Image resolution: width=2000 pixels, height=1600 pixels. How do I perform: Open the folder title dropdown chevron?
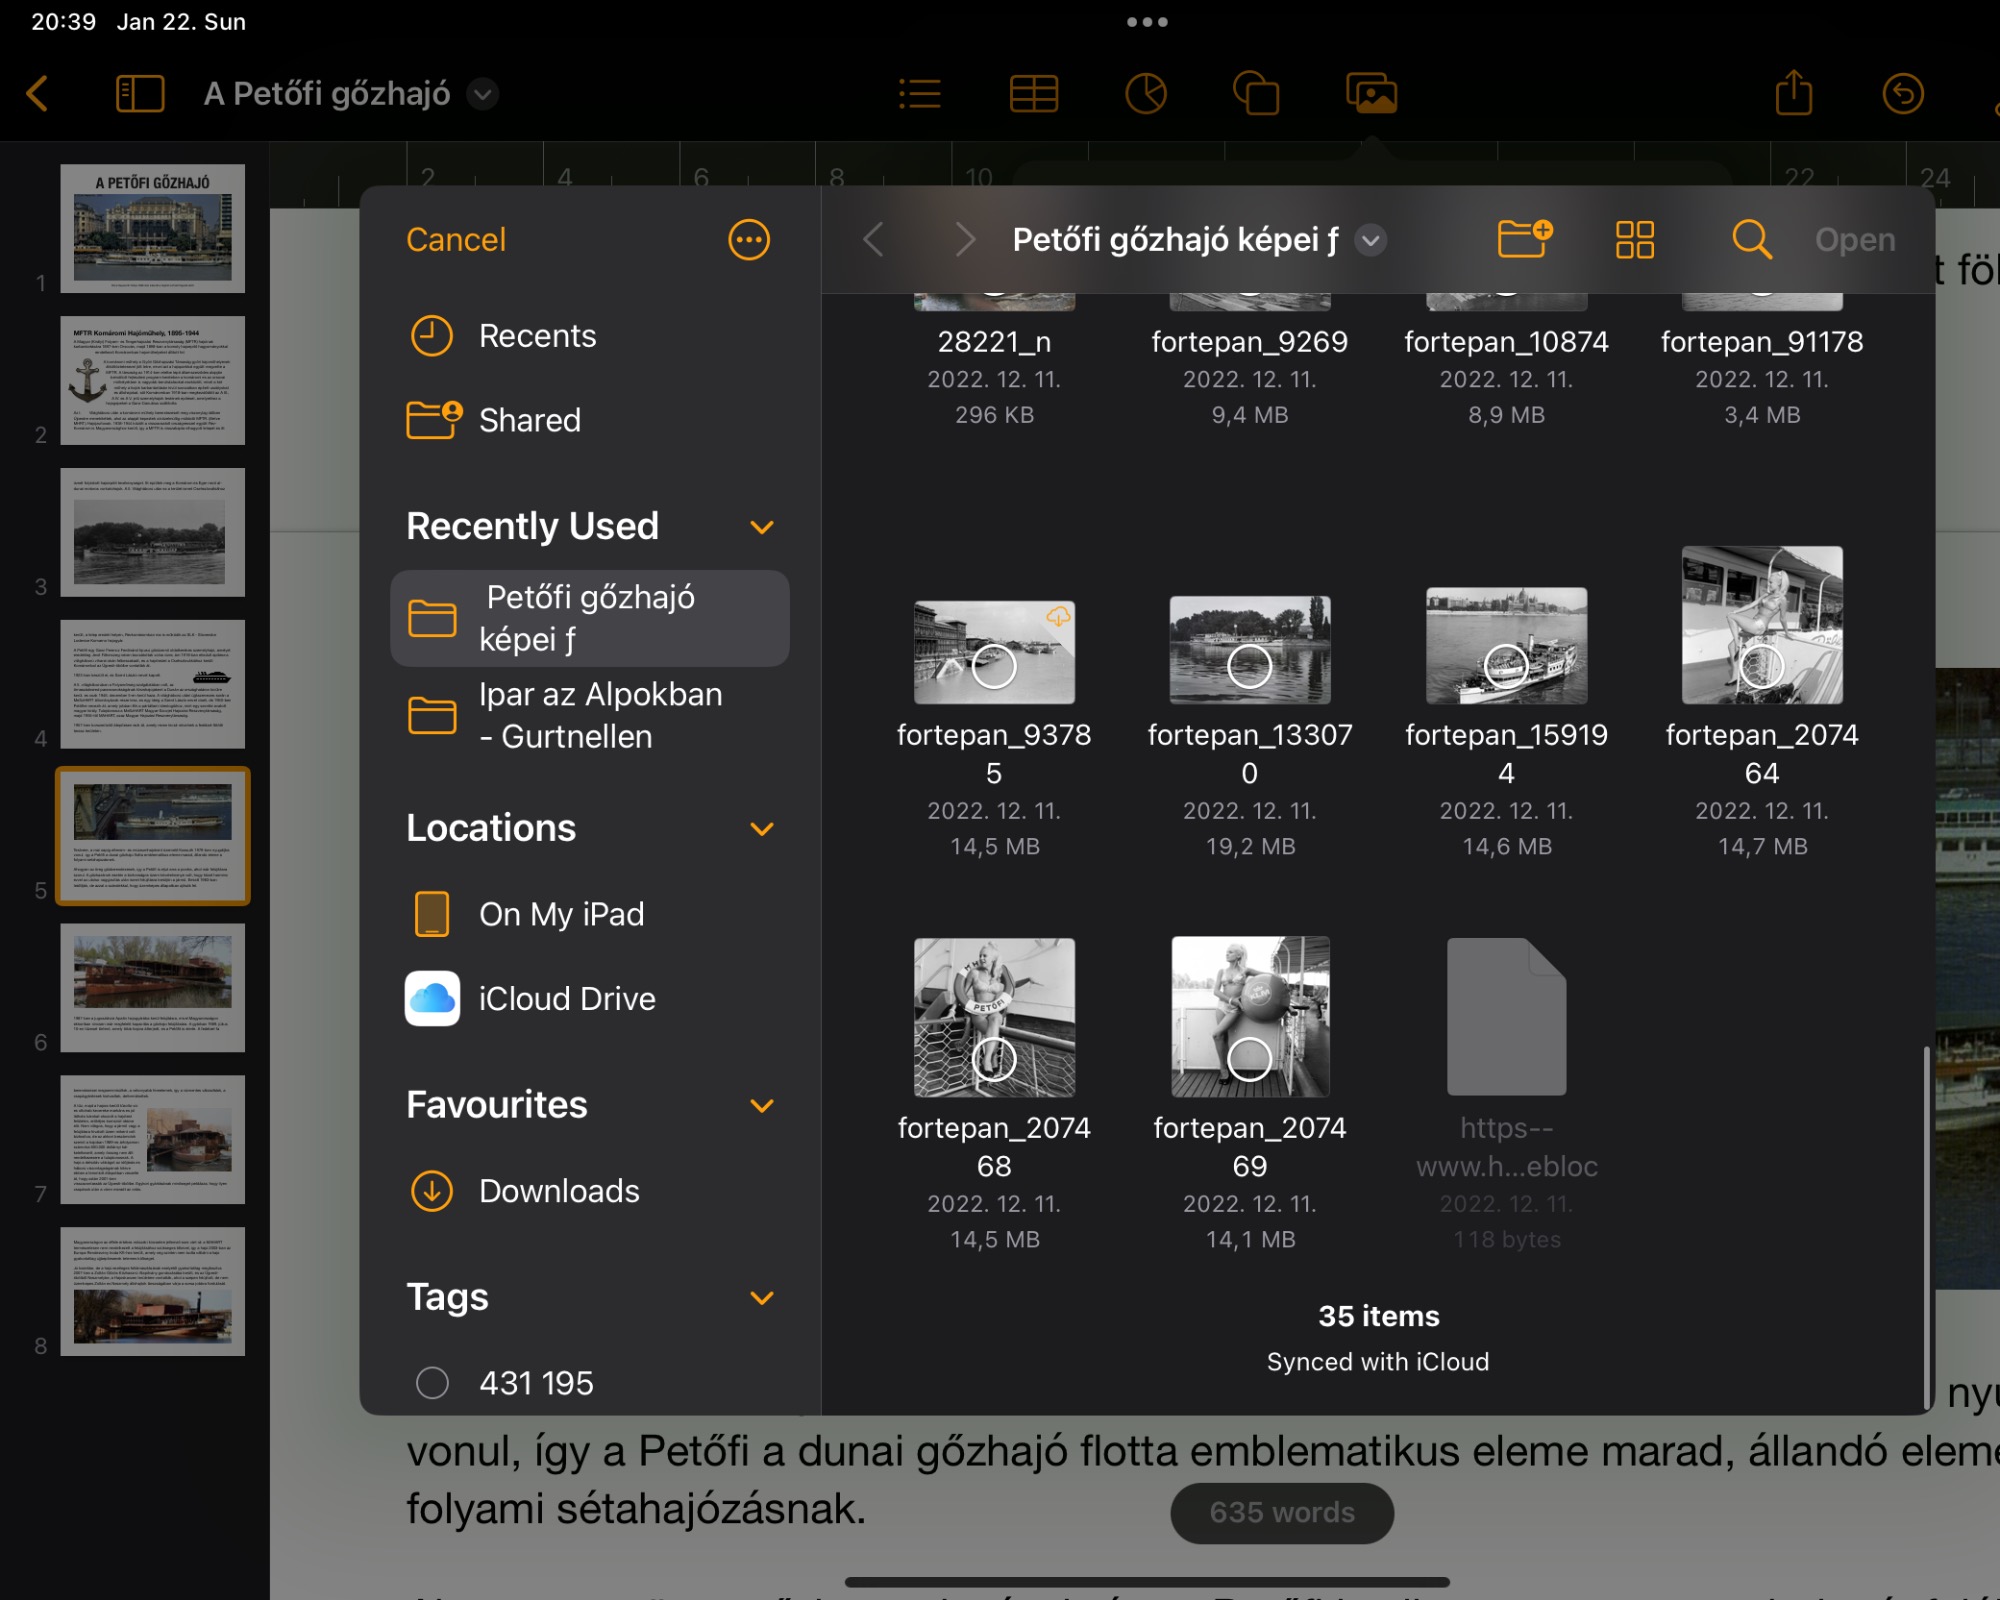[x=1371, y=240]
